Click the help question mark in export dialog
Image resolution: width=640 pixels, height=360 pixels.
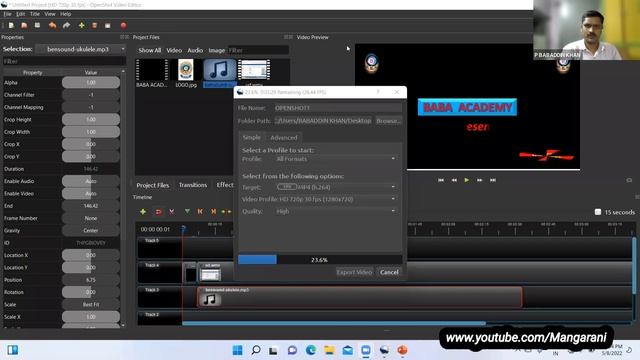coord(378,92)
